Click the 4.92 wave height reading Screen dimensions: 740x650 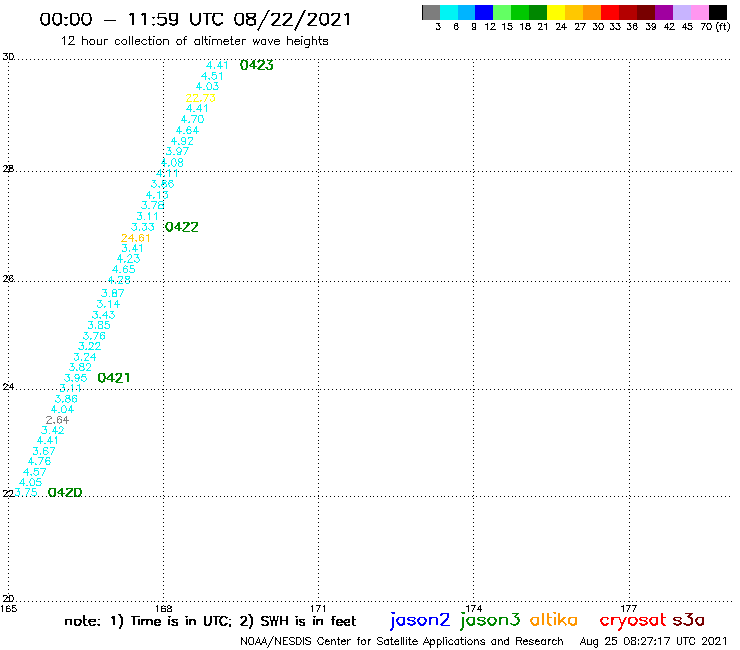pyautogui.click(x=182, y=141)
